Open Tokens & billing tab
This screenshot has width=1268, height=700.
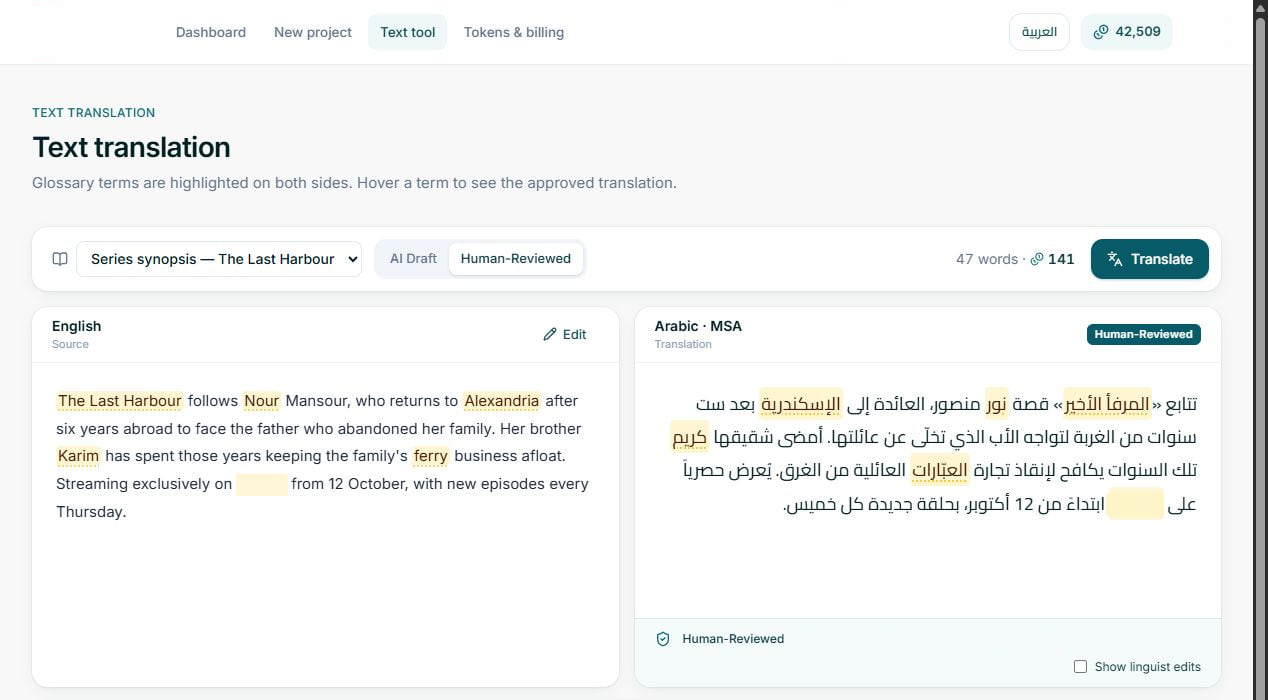coord(514,32)
